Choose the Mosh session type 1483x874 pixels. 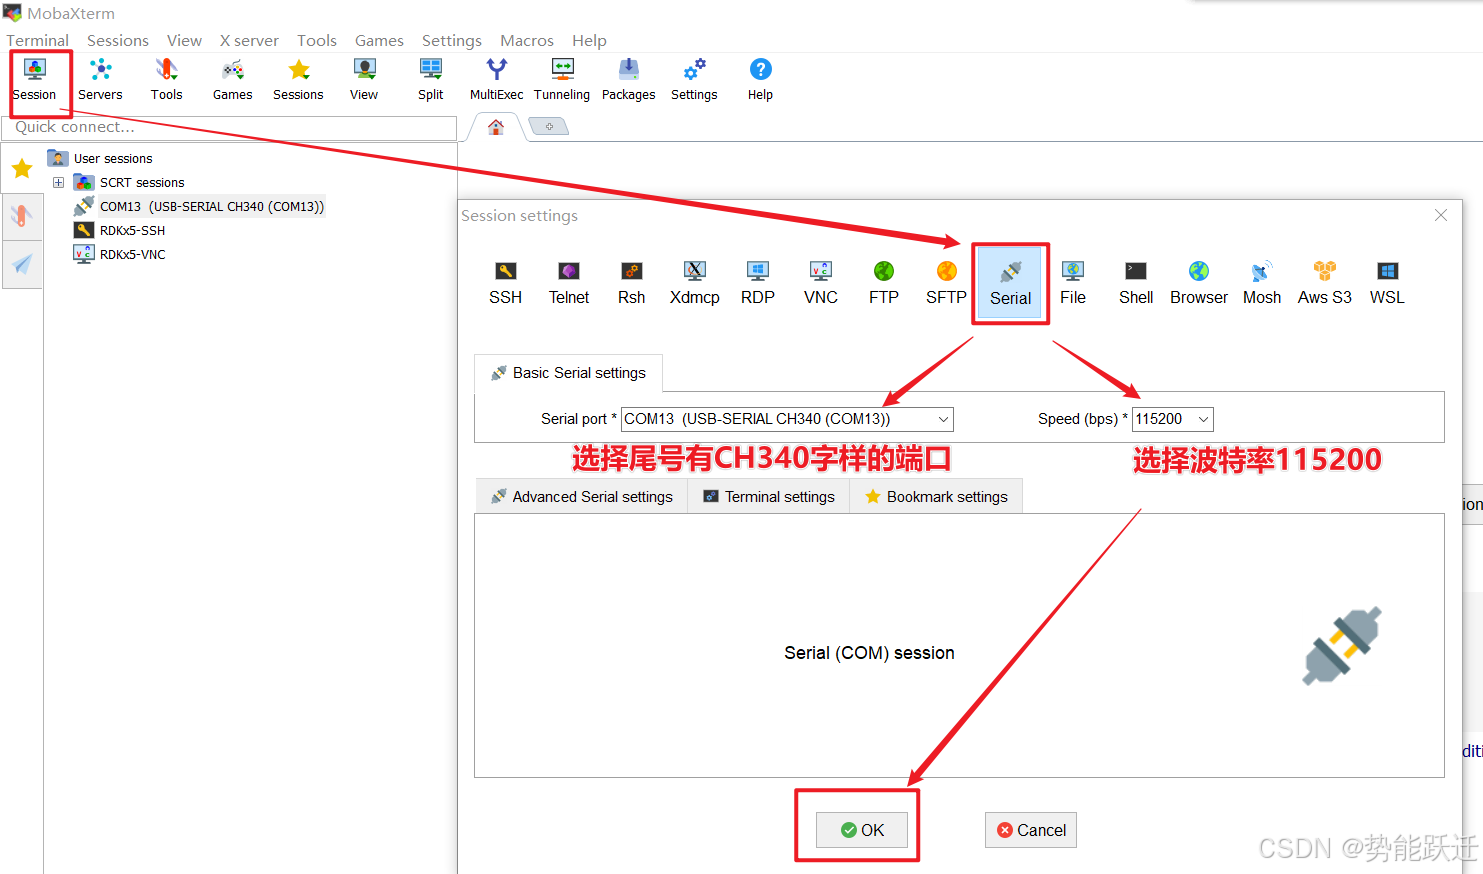click(1262, 283)
